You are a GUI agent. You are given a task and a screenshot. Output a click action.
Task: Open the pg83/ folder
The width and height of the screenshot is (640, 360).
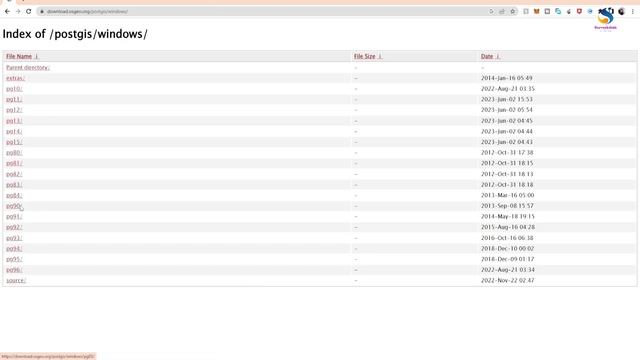coord(14,185)
